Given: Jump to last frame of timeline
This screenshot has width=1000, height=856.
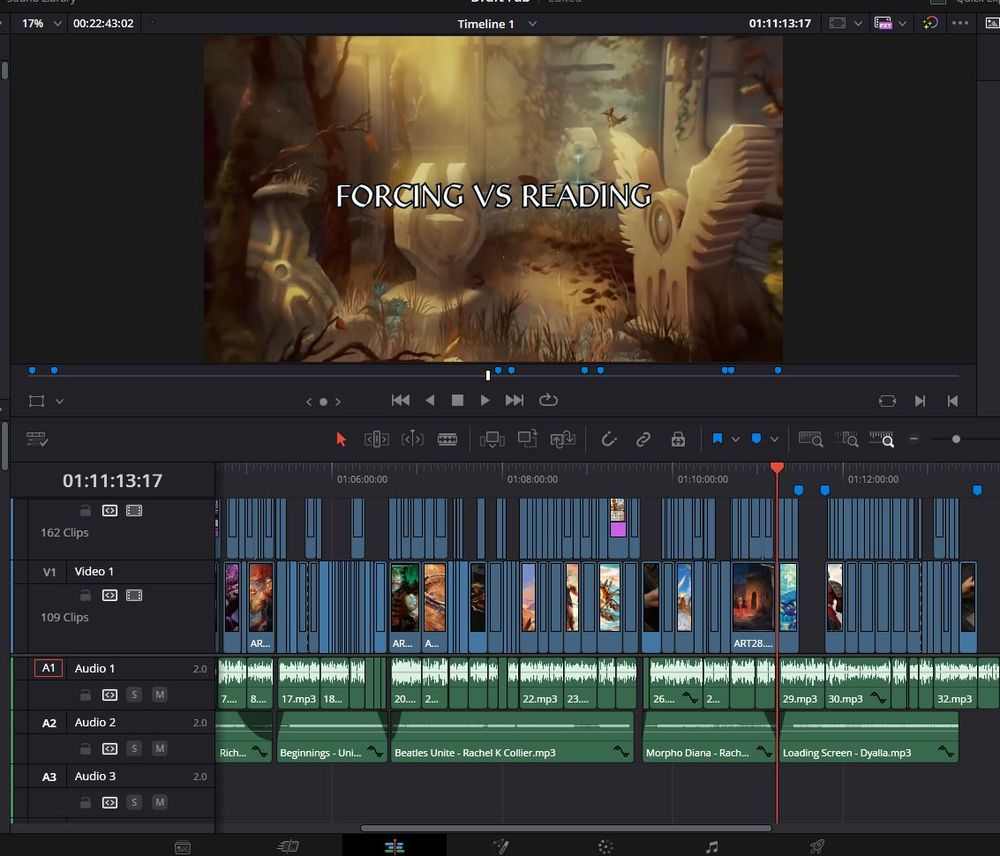Looking at the screenshot, I should coord(514,400).
